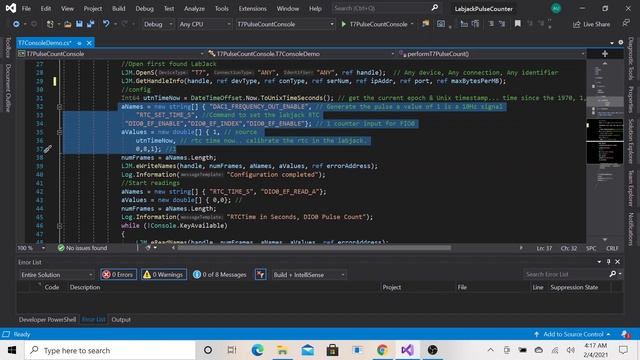Click the split editor plus icon
Image resolution: width=640 pixels, height=360 pixels.
605,53
